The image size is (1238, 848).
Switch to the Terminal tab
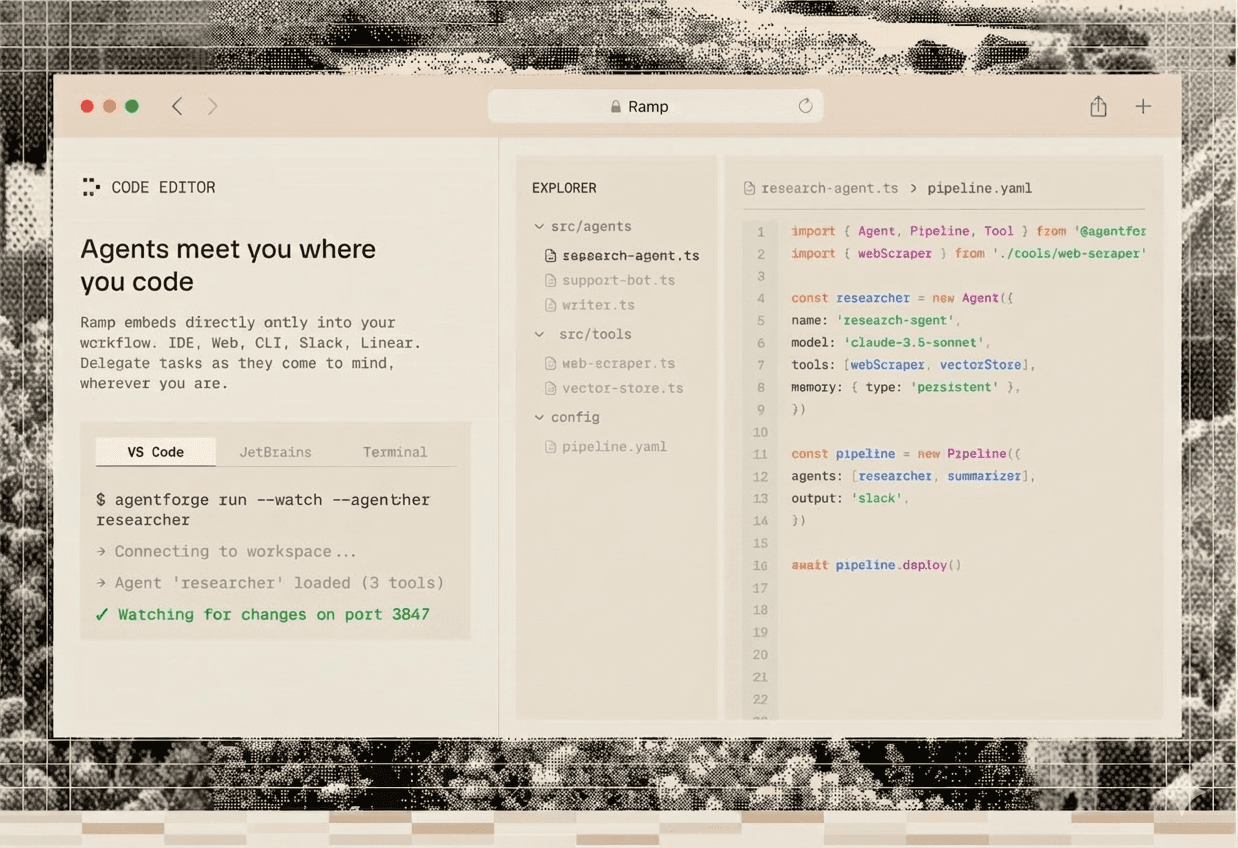[x=395, y=452]
